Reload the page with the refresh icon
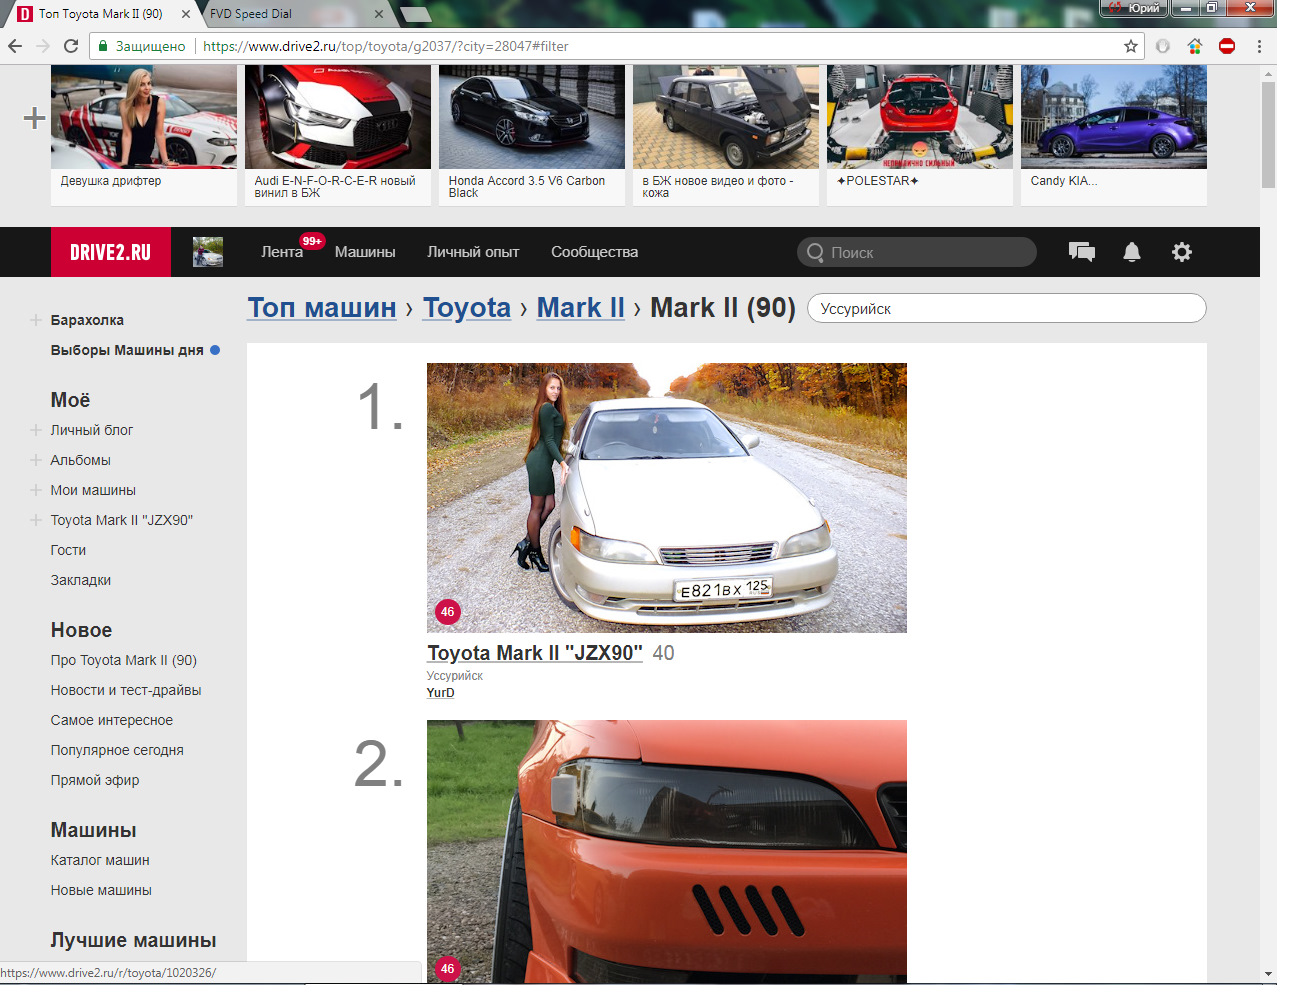Screen dimensions: 1296x1008 coord(71,46)
